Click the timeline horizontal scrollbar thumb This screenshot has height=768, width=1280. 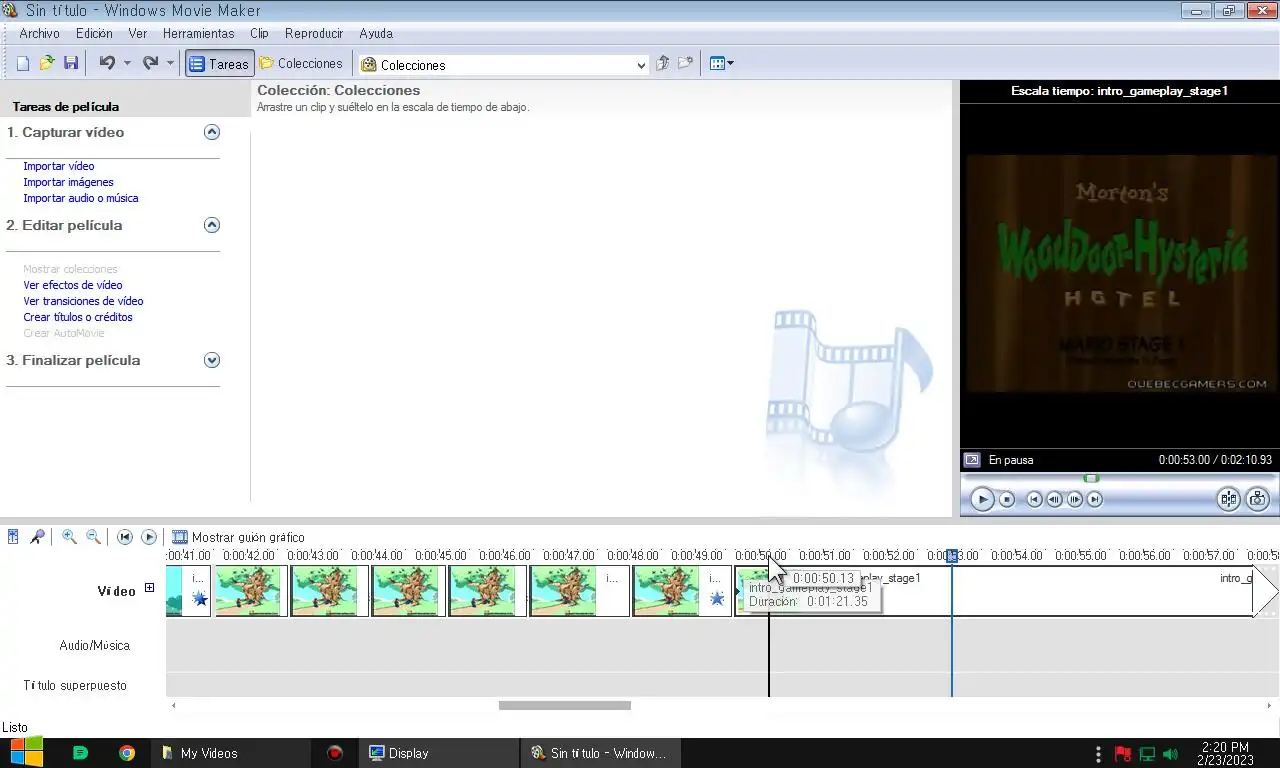[565, 705]
